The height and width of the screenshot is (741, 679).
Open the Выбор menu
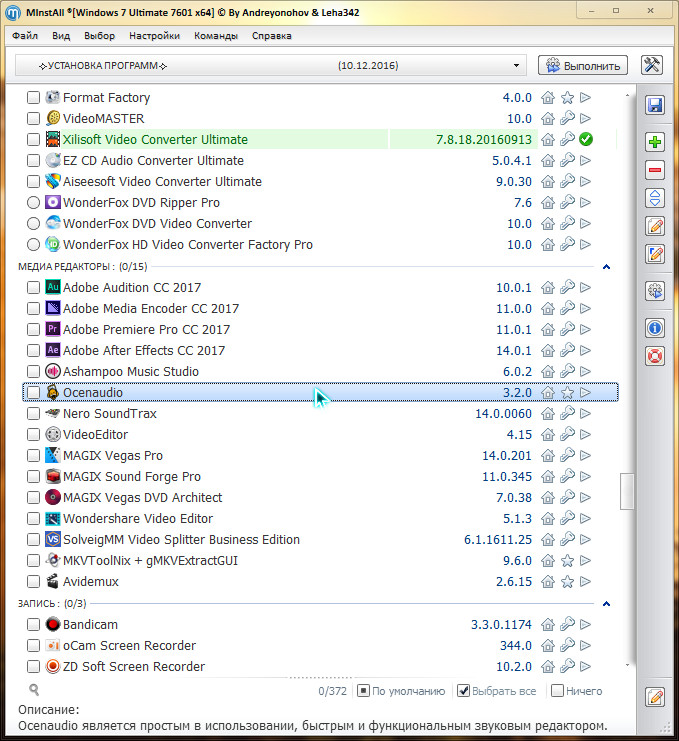coord(99,36)
